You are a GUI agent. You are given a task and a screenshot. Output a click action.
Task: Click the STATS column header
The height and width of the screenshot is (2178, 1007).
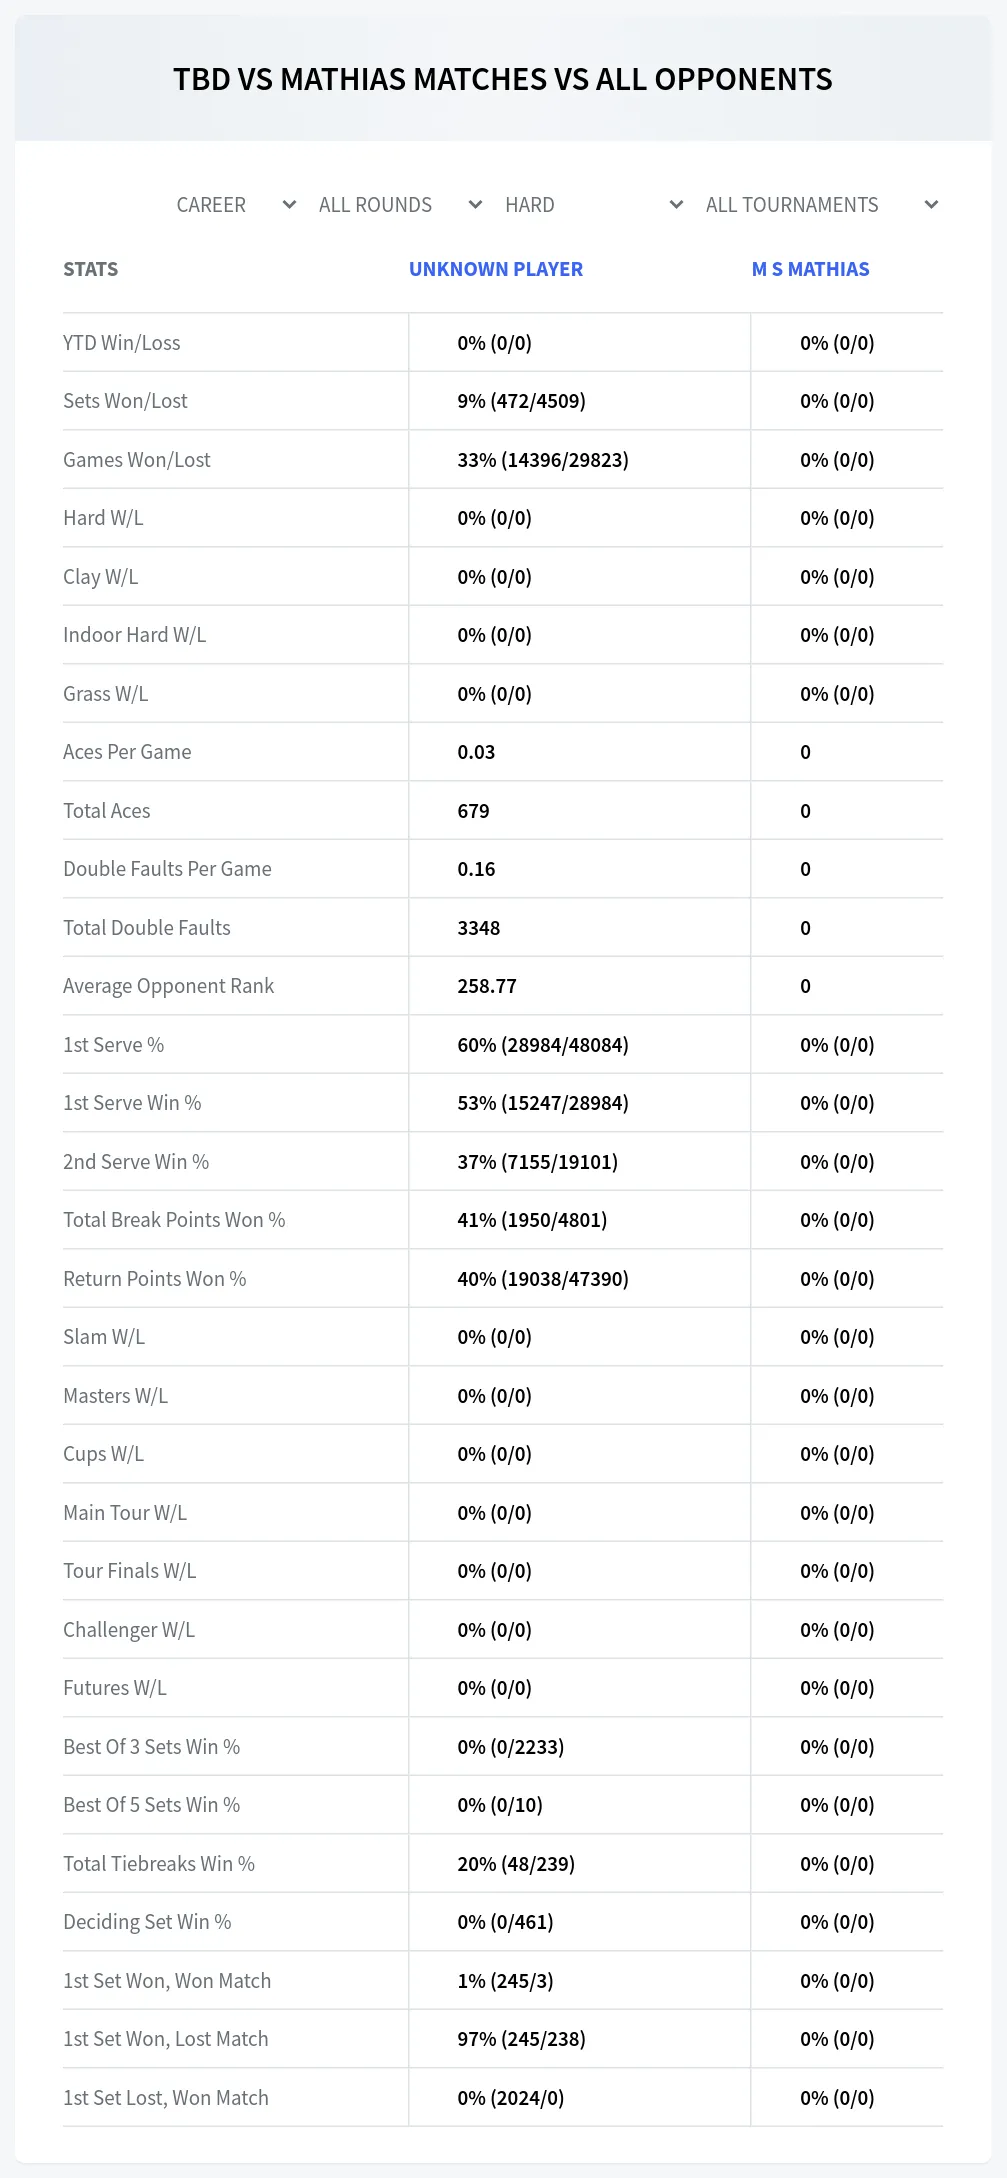91,269
